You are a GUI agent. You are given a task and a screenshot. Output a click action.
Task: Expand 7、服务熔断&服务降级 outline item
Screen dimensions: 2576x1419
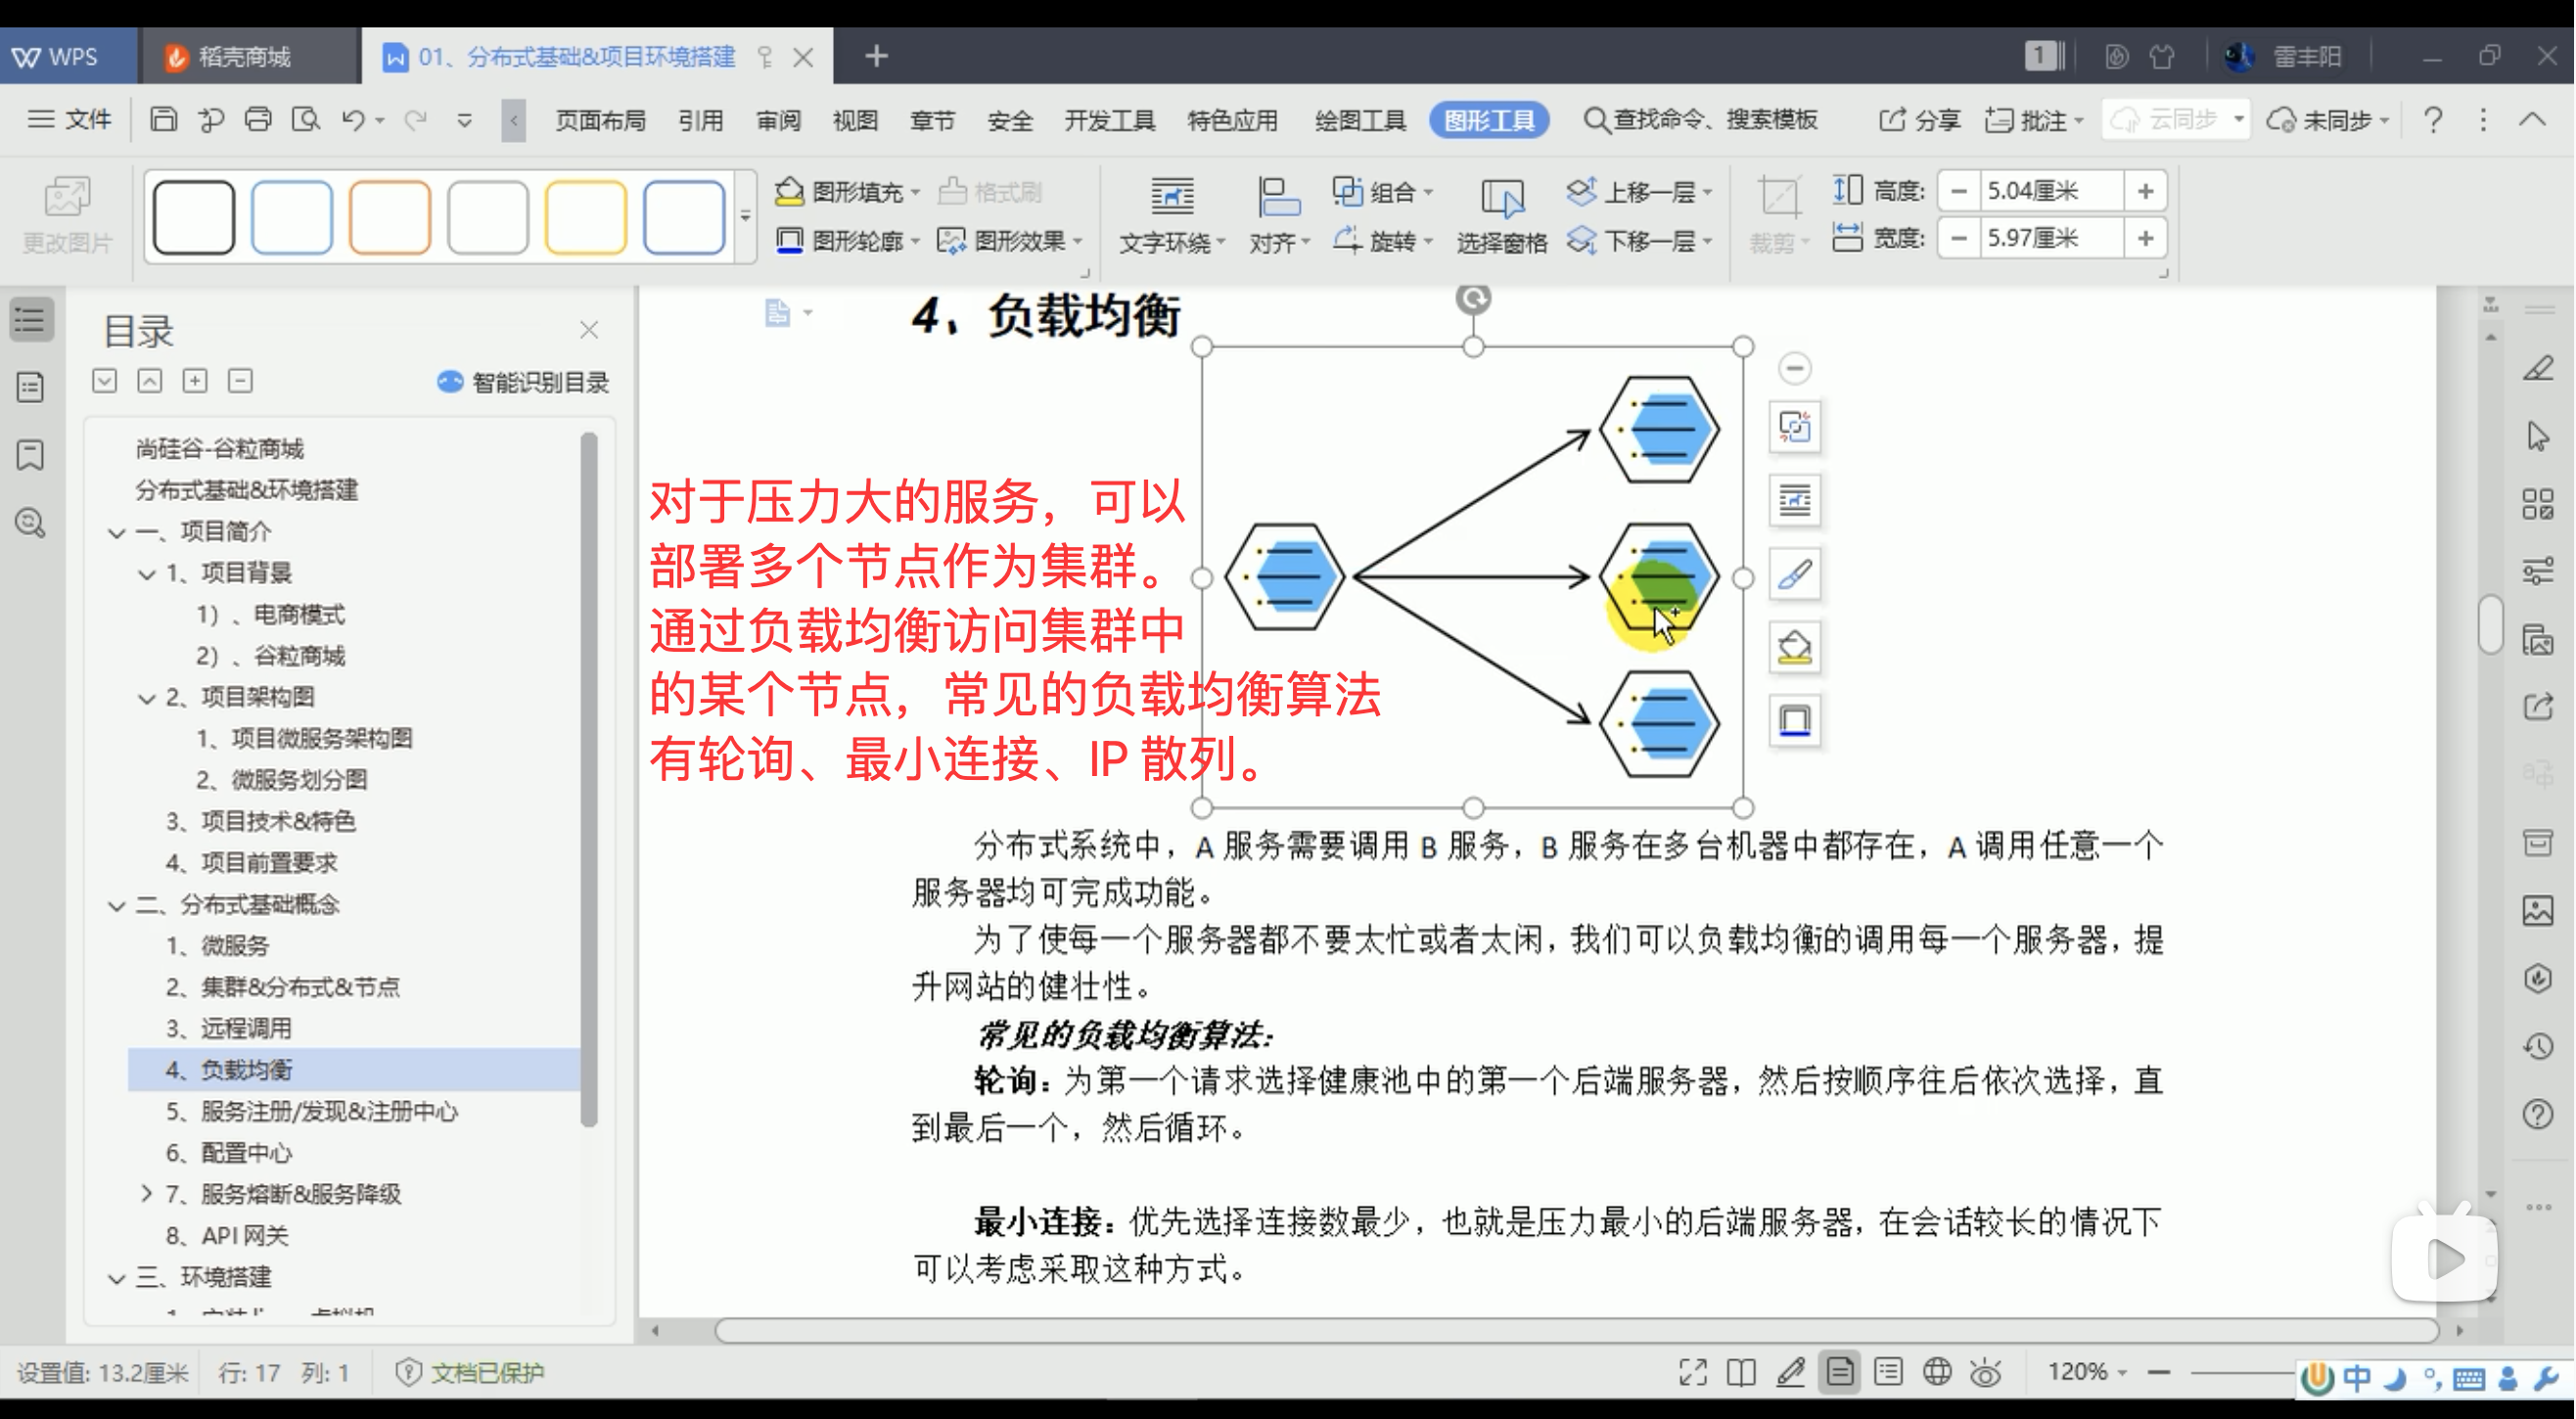[147, 1193]
